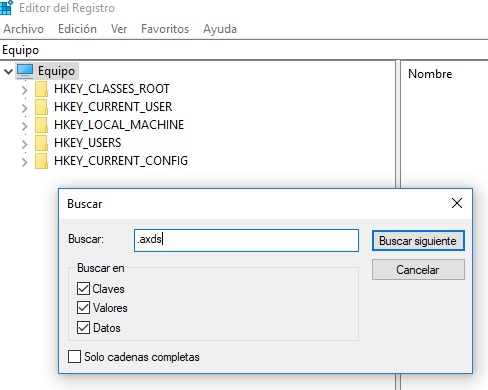
Task: Select the HKEY_CURRENT_CONFIG label
Action: pos(121,161)
